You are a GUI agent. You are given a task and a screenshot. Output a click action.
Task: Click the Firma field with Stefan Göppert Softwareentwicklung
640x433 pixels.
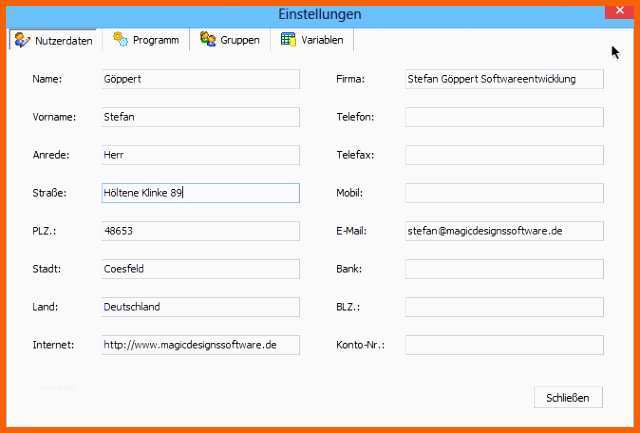(x=504, y=79)
